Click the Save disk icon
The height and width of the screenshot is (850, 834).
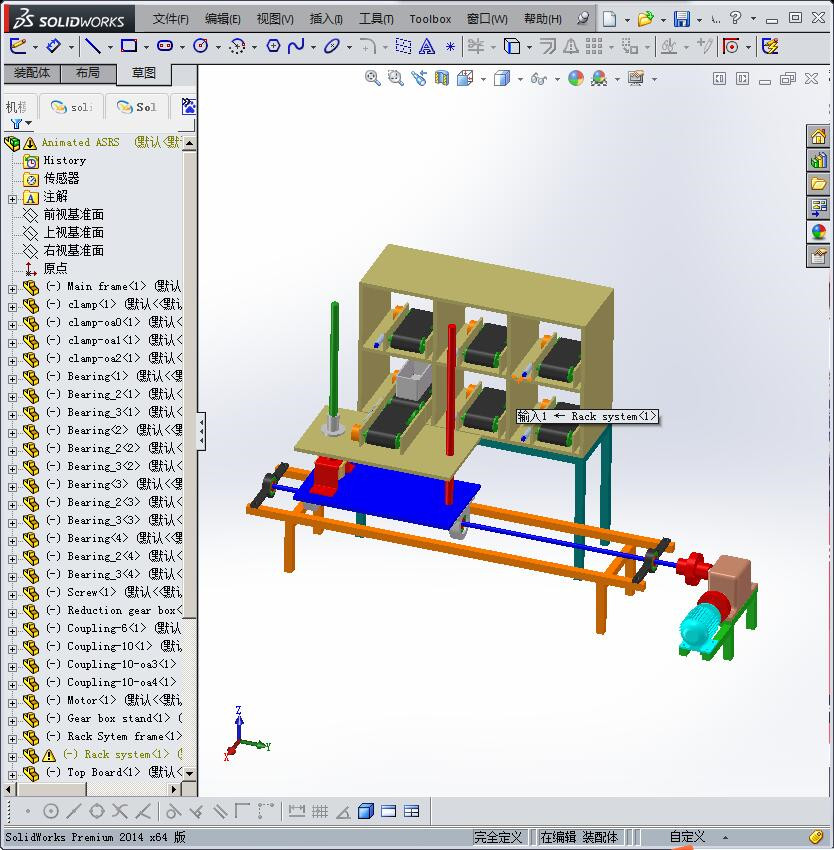[x=682, y=19]
